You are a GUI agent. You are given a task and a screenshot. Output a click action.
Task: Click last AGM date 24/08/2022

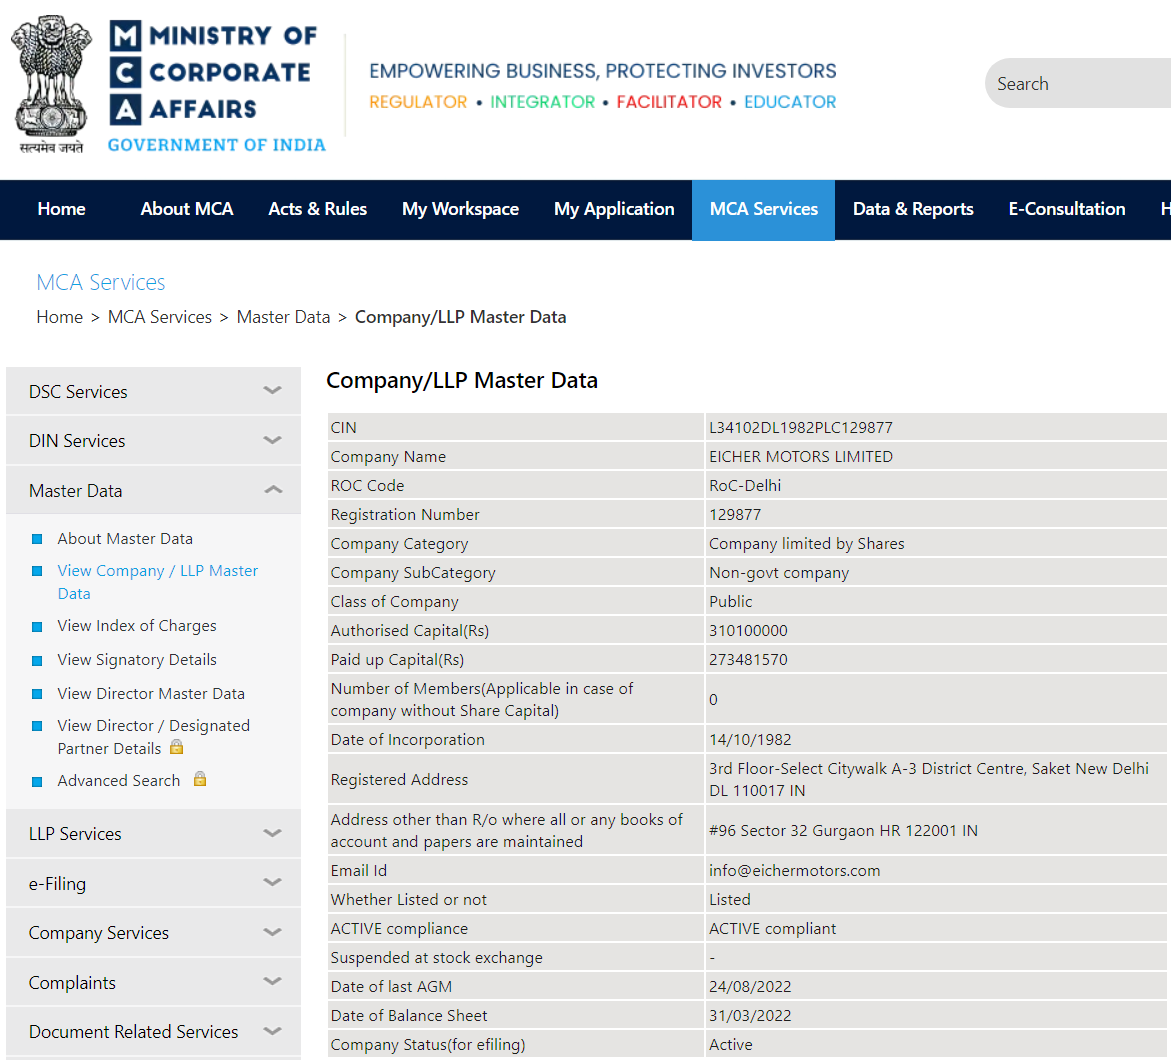coord(750,987)
